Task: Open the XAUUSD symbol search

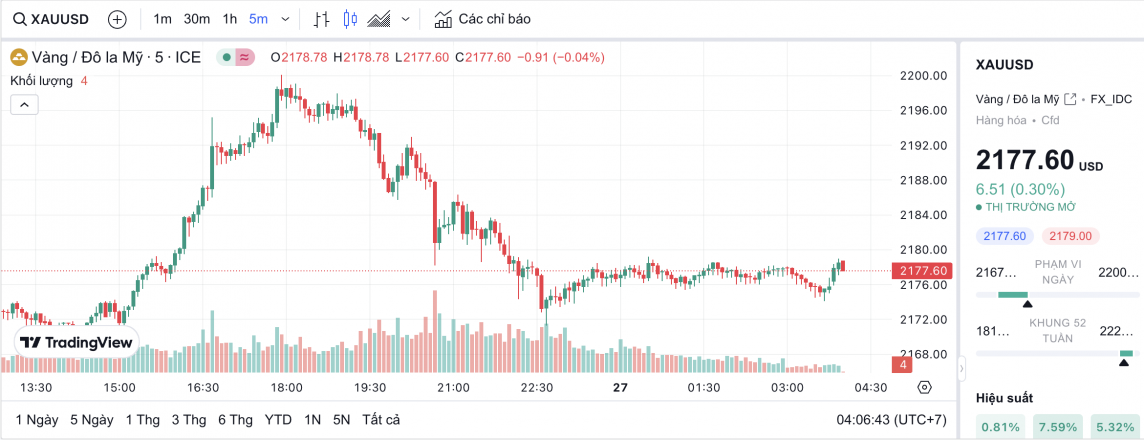Action: click(48, 19)
